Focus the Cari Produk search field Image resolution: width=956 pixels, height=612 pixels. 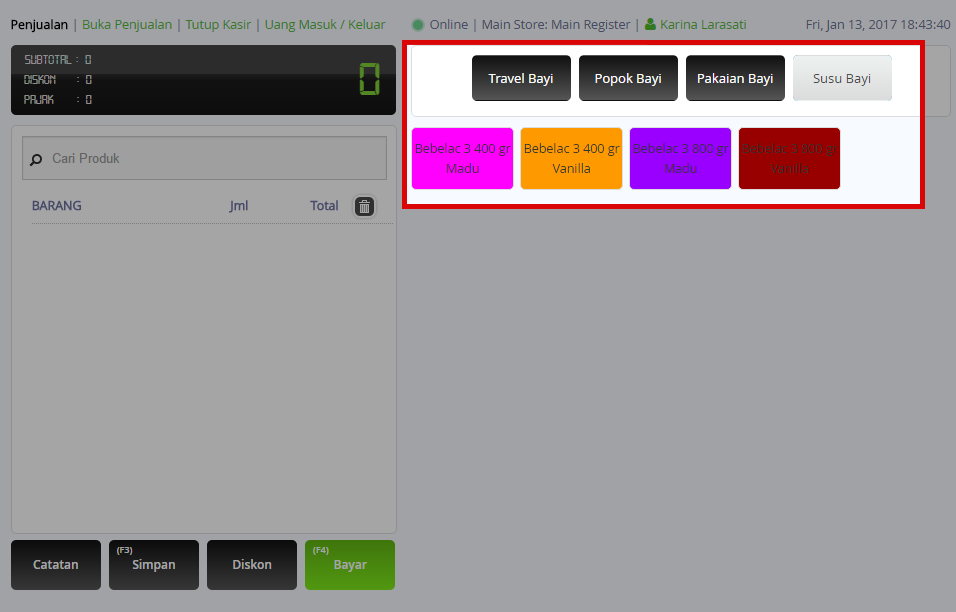pyautogui.click(x=204, y=158)
